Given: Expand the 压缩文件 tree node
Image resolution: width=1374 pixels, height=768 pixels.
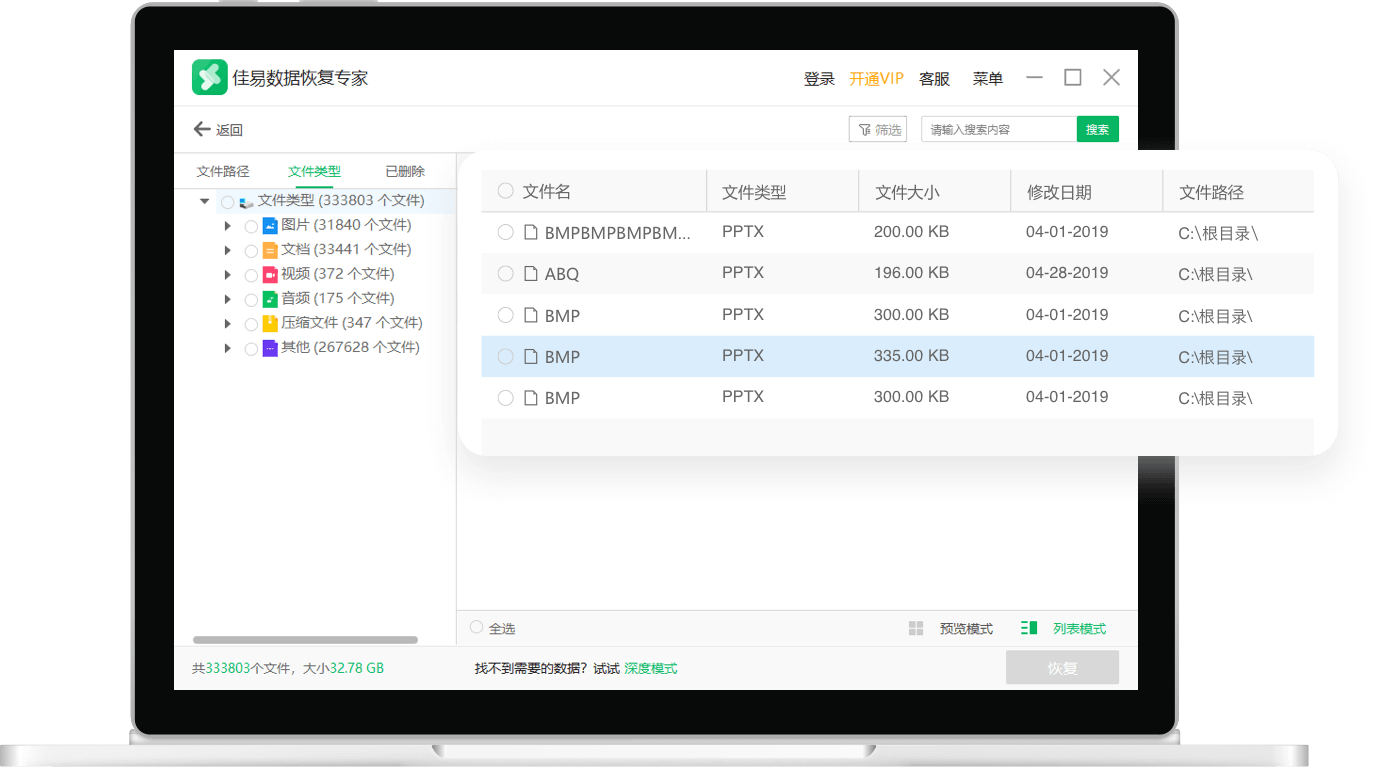Looking at the screenshot, I should (x=227, y=323).
